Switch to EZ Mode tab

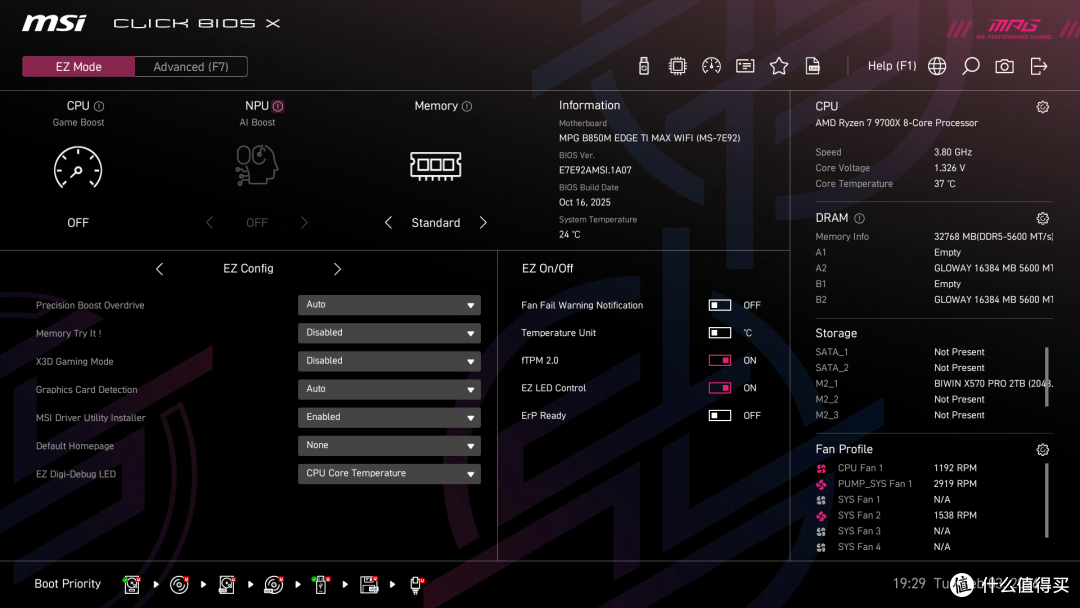coord(79,67)
